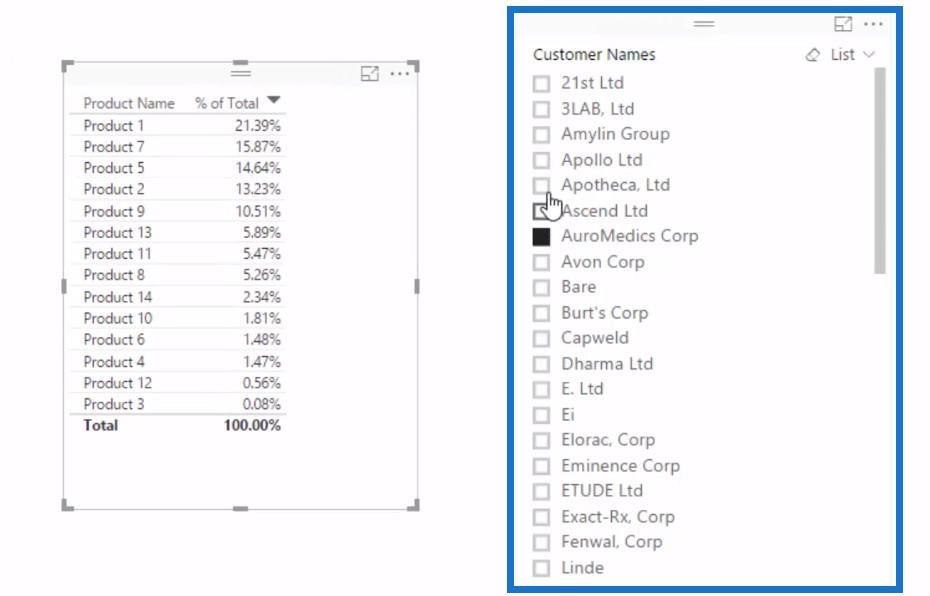Tick the Ei checkbox
Image resolution: width=930 pixels, height=596 pixels.
[x=541, y=415]
